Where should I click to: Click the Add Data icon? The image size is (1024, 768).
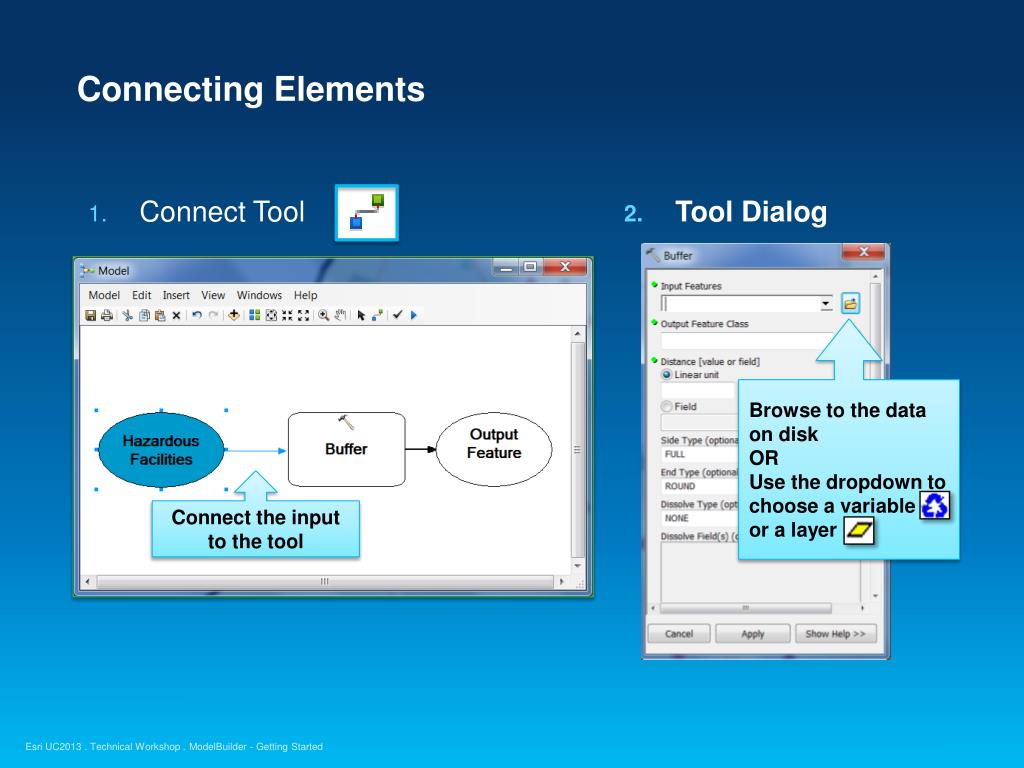[234, 315]
